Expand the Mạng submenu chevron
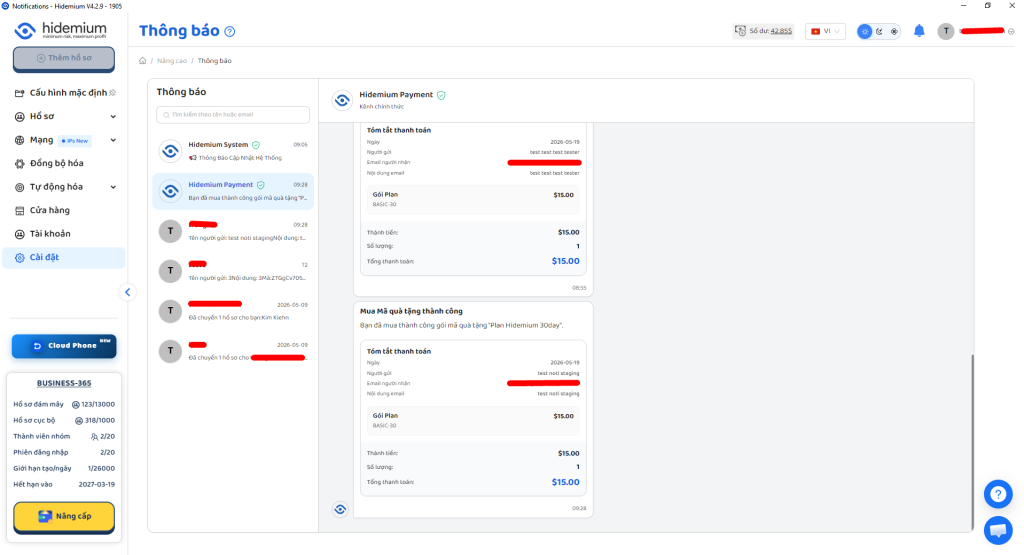 click(113, 140)
